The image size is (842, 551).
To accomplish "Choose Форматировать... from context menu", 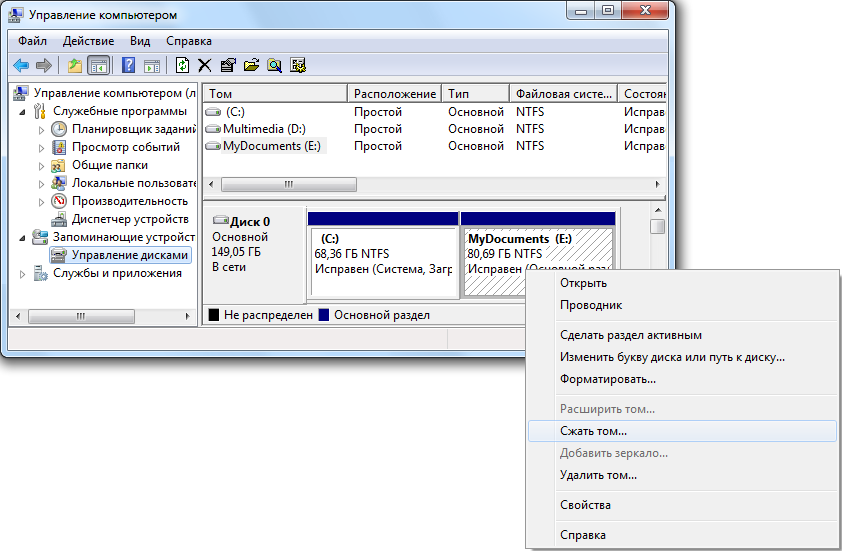I will point(682,379).
